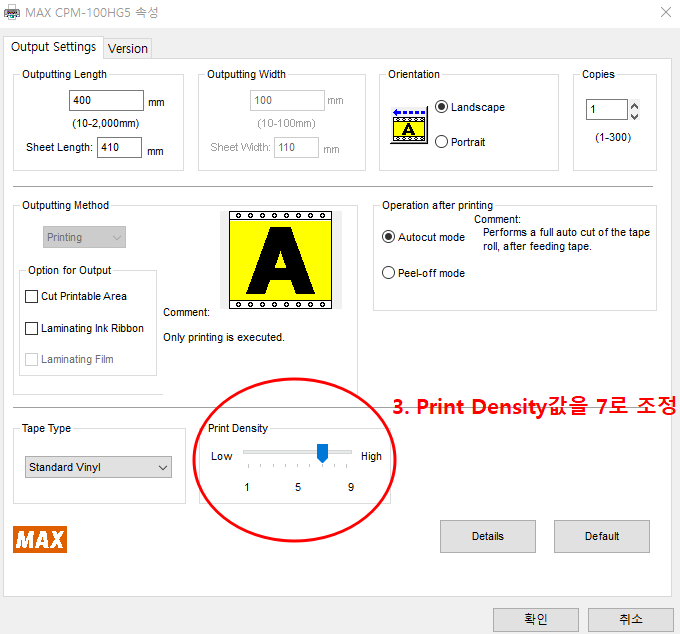Image resolution: width=680 pixels, height=634 pixels.
Task: Enable the Laminating Ink Ribbon checkbox
Action: (x=31, y=328)
